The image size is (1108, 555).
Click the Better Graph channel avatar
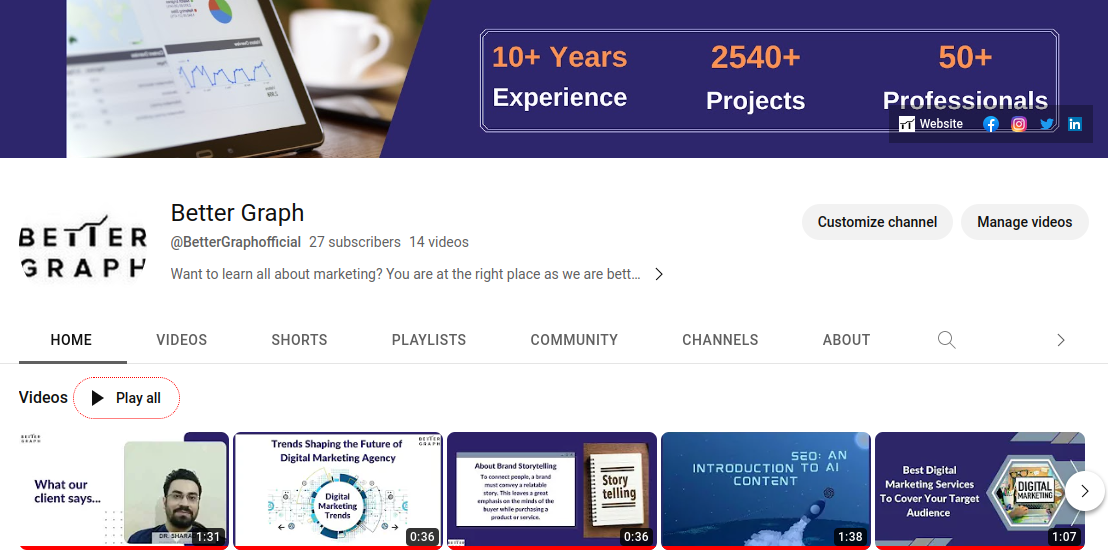(x=83, y=247)
